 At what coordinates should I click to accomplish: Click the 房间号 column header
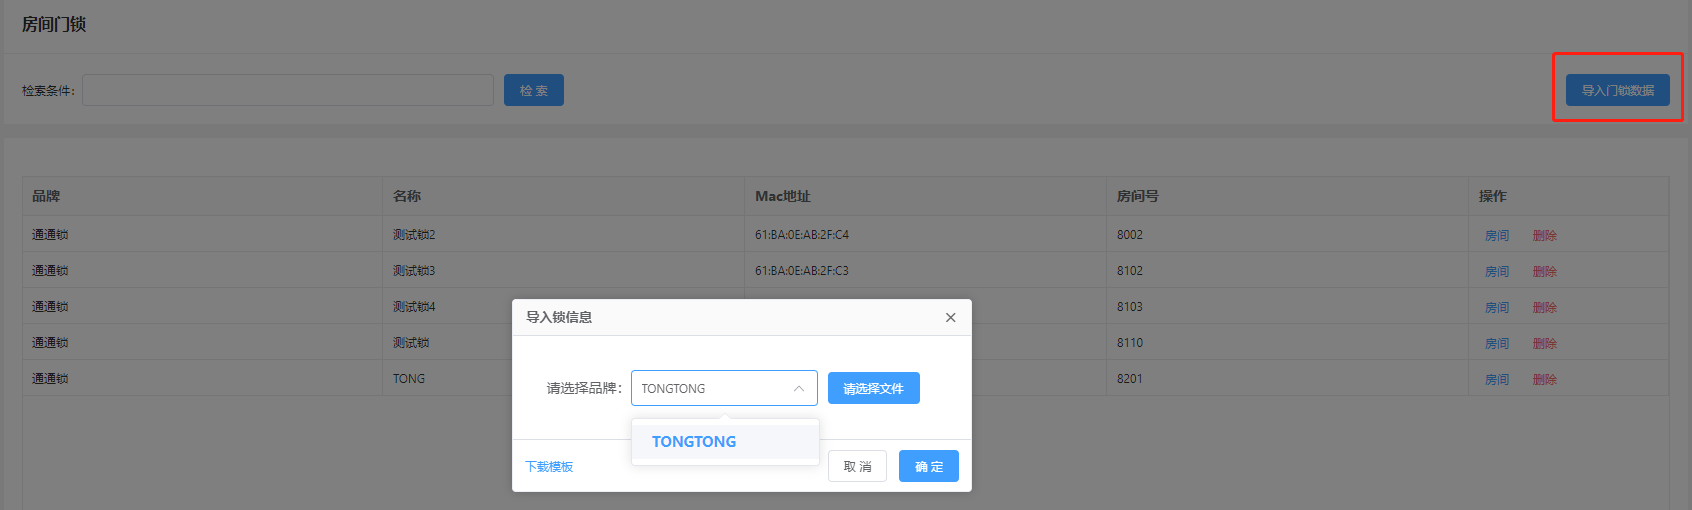click(1137, 196)
